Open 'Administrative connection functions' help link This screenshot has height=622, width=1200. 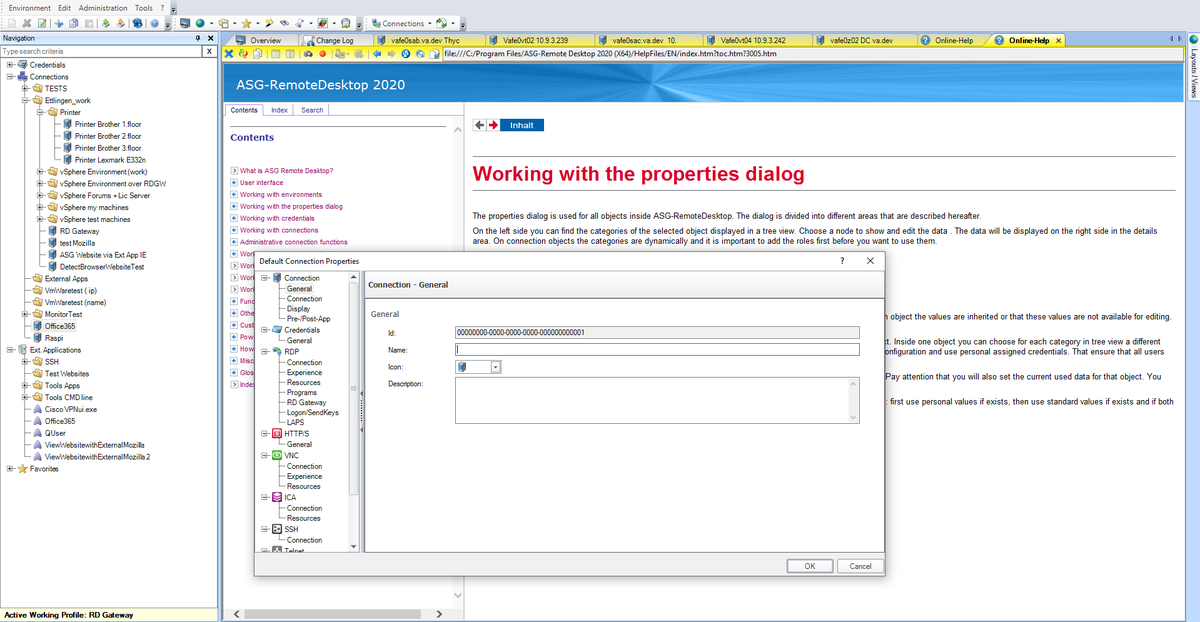click(294, 242)
